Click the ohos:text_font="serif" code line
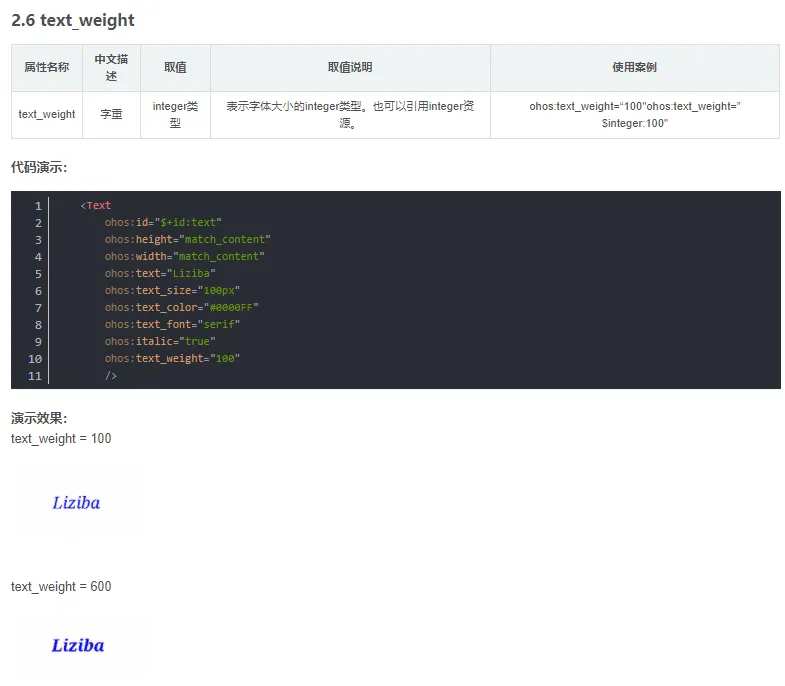785x686 pixels. (172, 324)
